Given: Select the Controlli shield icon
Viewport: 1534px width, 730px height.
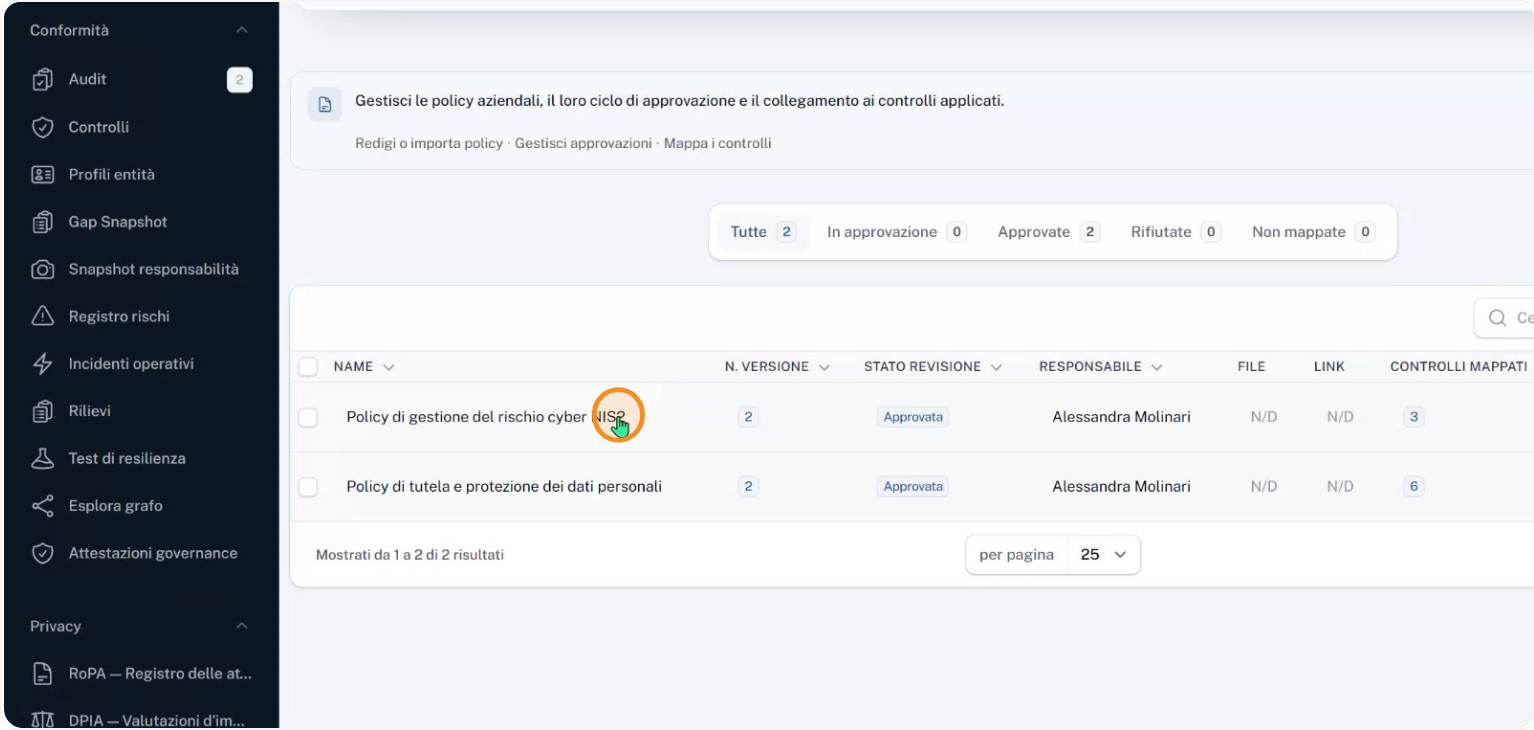Looking at the screenshot, I should tap(42, 127).
